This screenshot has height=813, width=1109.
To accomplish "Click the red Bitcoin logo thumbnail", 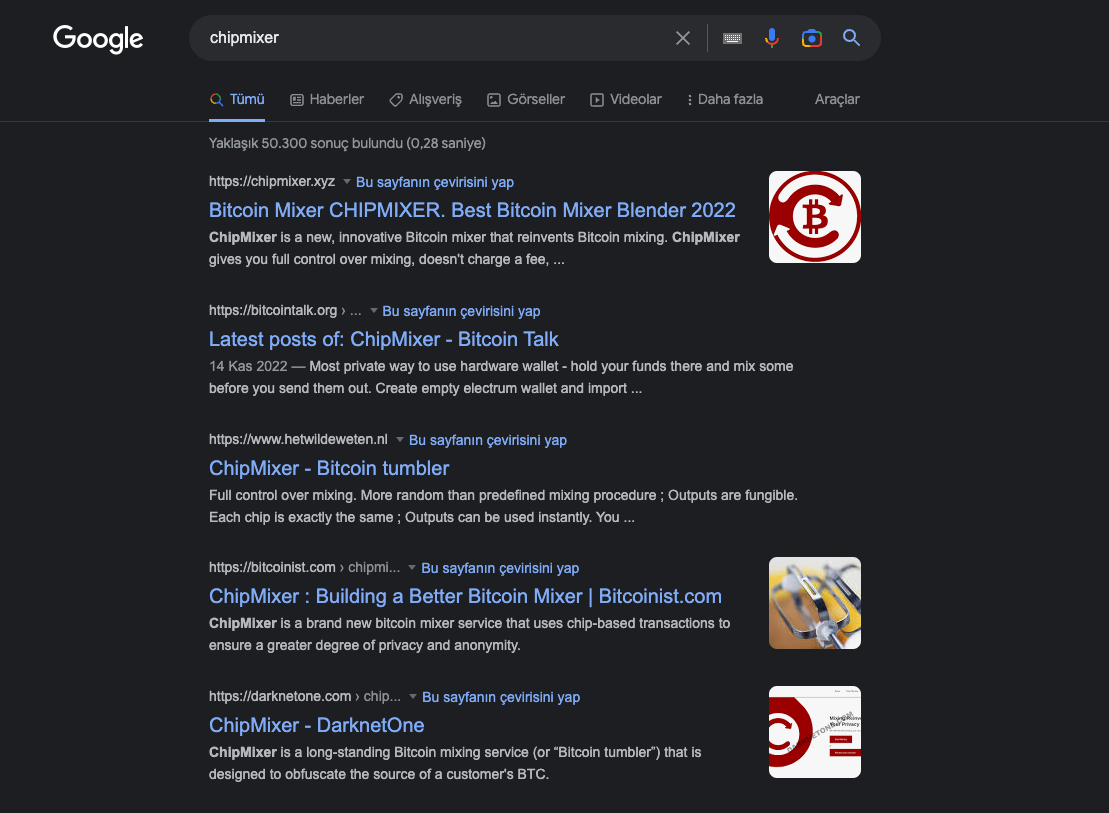I will pyautogui.click(x=815, y=217).
